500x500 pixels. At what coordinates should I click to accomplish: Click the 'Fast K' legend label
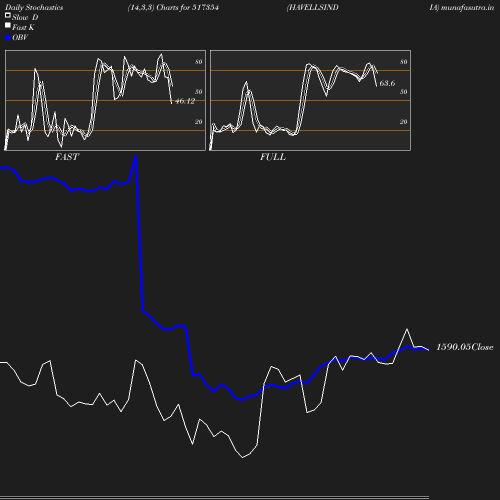point(23,27)
